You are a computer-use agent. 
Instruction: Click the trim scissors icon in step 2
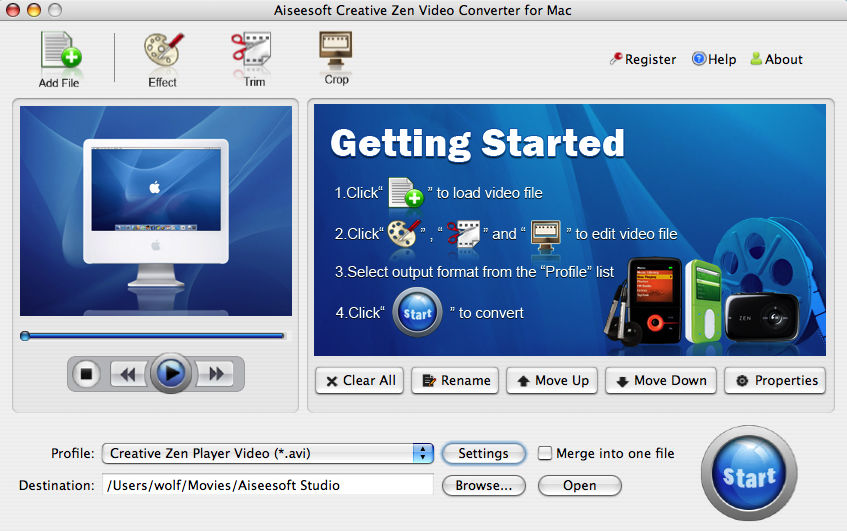click(x=463, y=233)
